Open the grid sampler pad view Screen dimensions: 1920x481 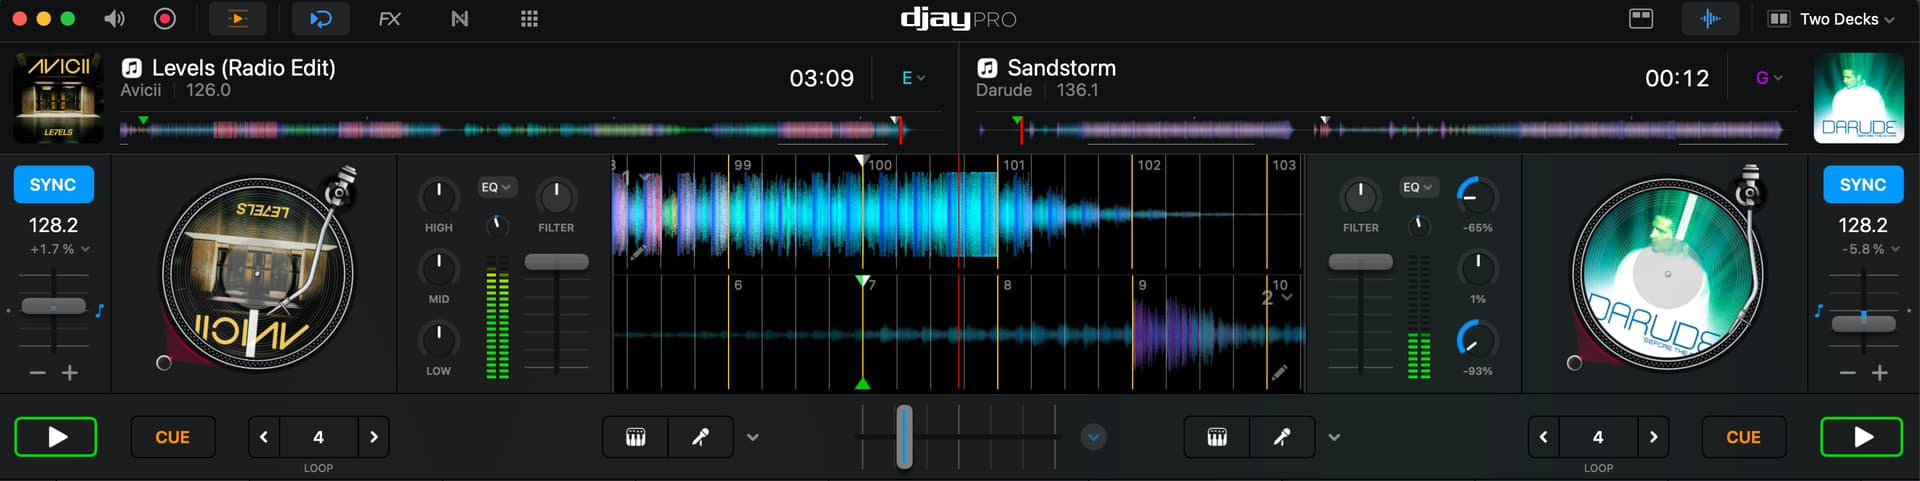coord(529,19)
